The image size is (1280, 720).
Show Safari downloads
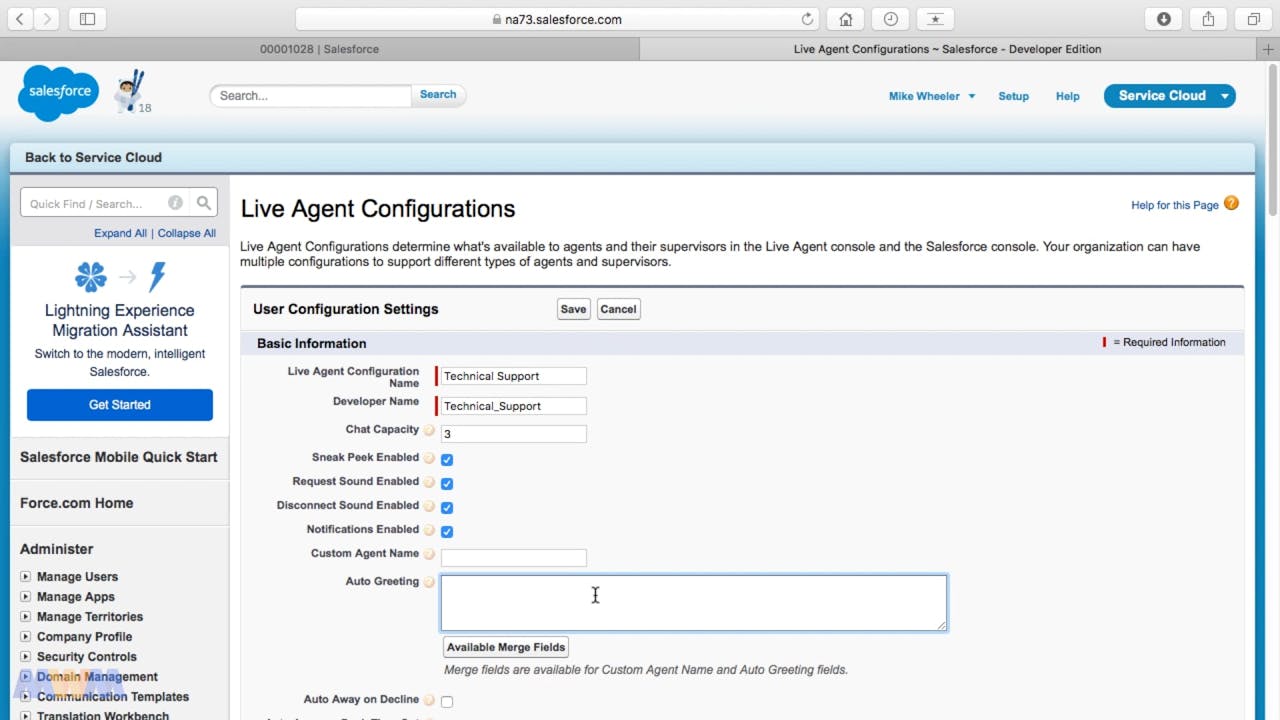[x=1164, y=19]
